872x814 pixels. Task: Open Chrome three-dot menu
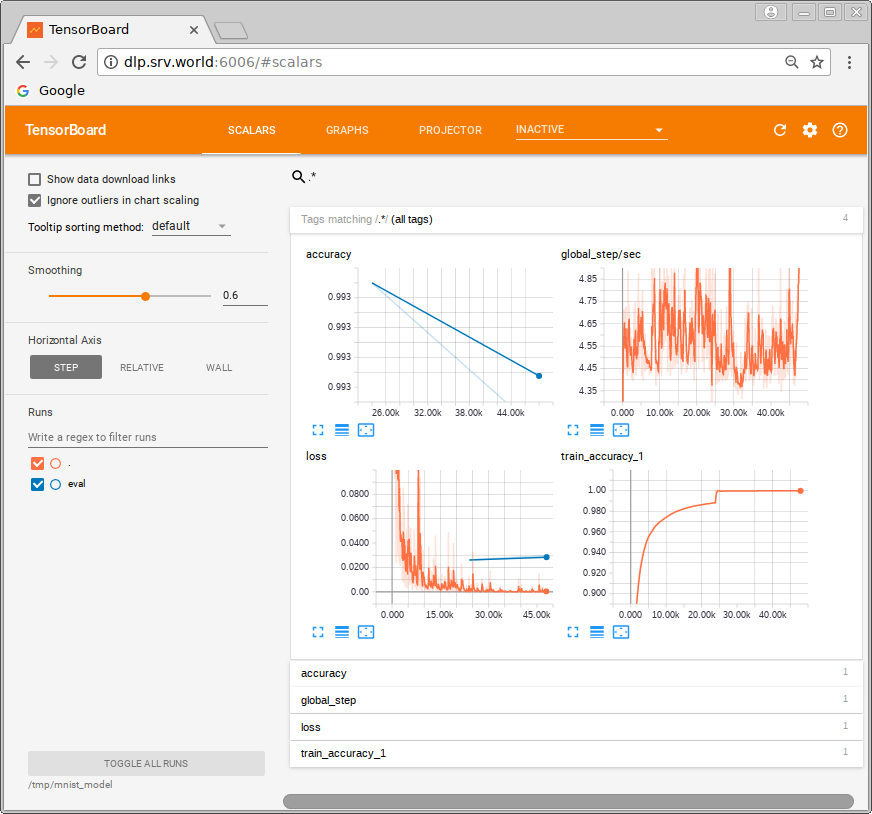click(849, 62)
